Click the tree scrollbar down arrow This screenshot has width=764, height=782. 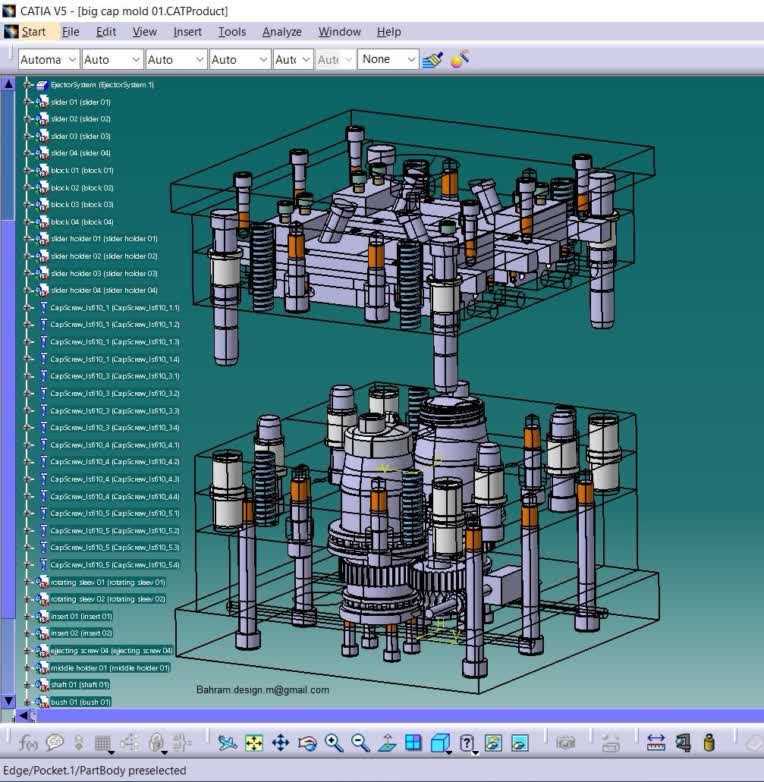coord(8,701)
